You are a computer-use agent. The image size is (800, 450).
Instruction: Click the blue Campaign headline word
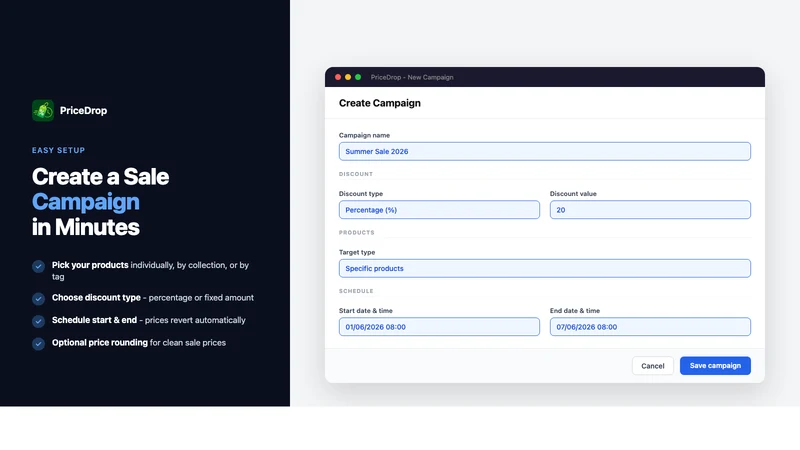click(85, 202)
